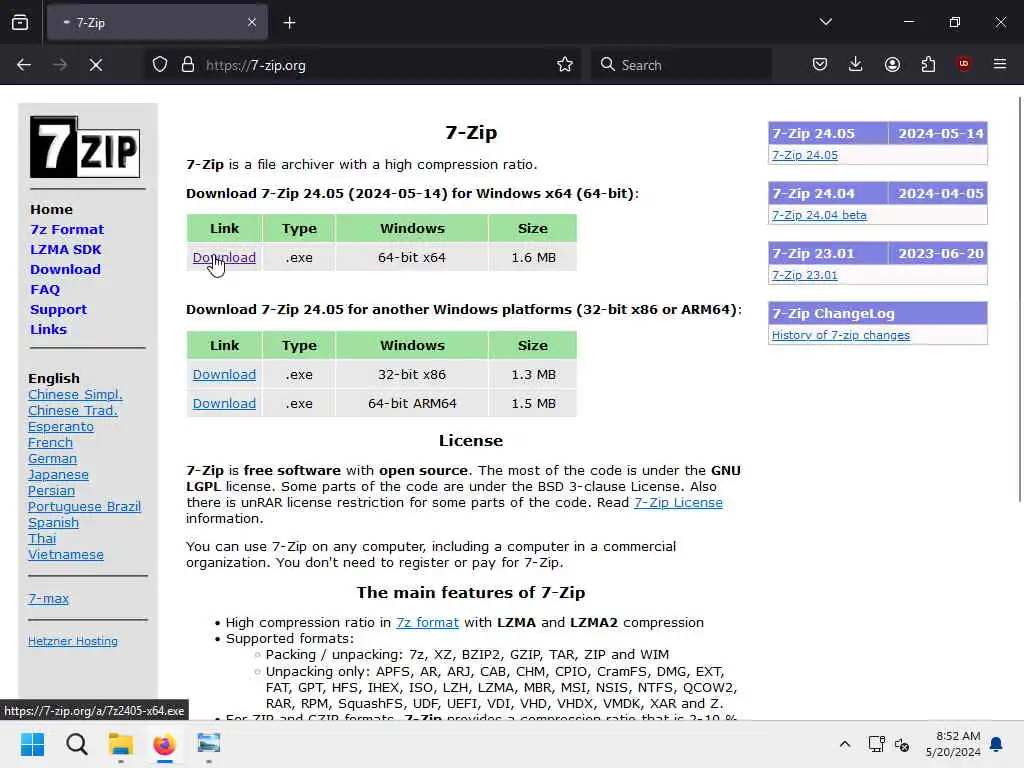This screenshot has width=1024, height=768.
Task: Click the Search box in toolbar
Action: point(682,65)
